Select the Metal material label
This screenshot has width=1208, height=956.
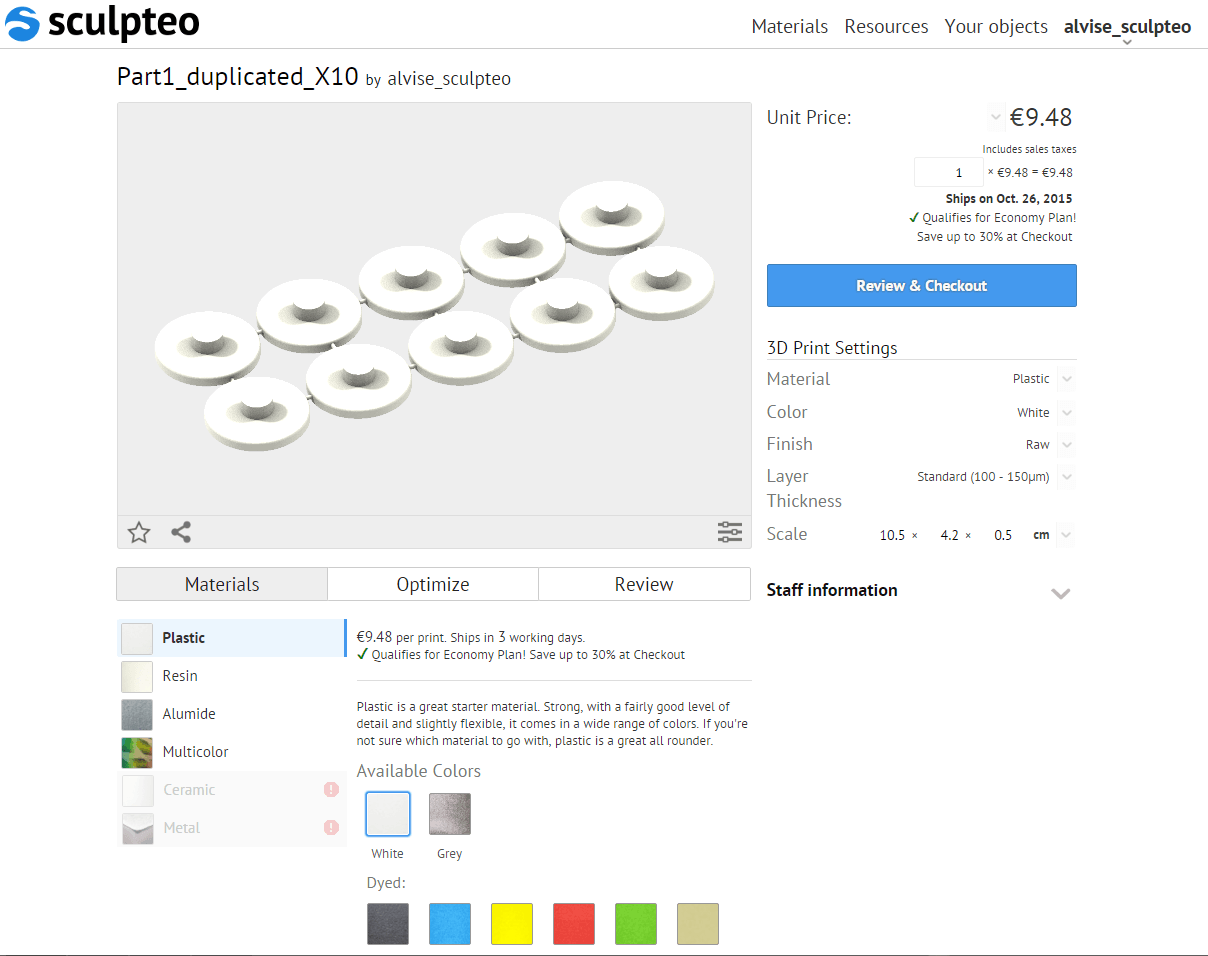tap(182, 828)
